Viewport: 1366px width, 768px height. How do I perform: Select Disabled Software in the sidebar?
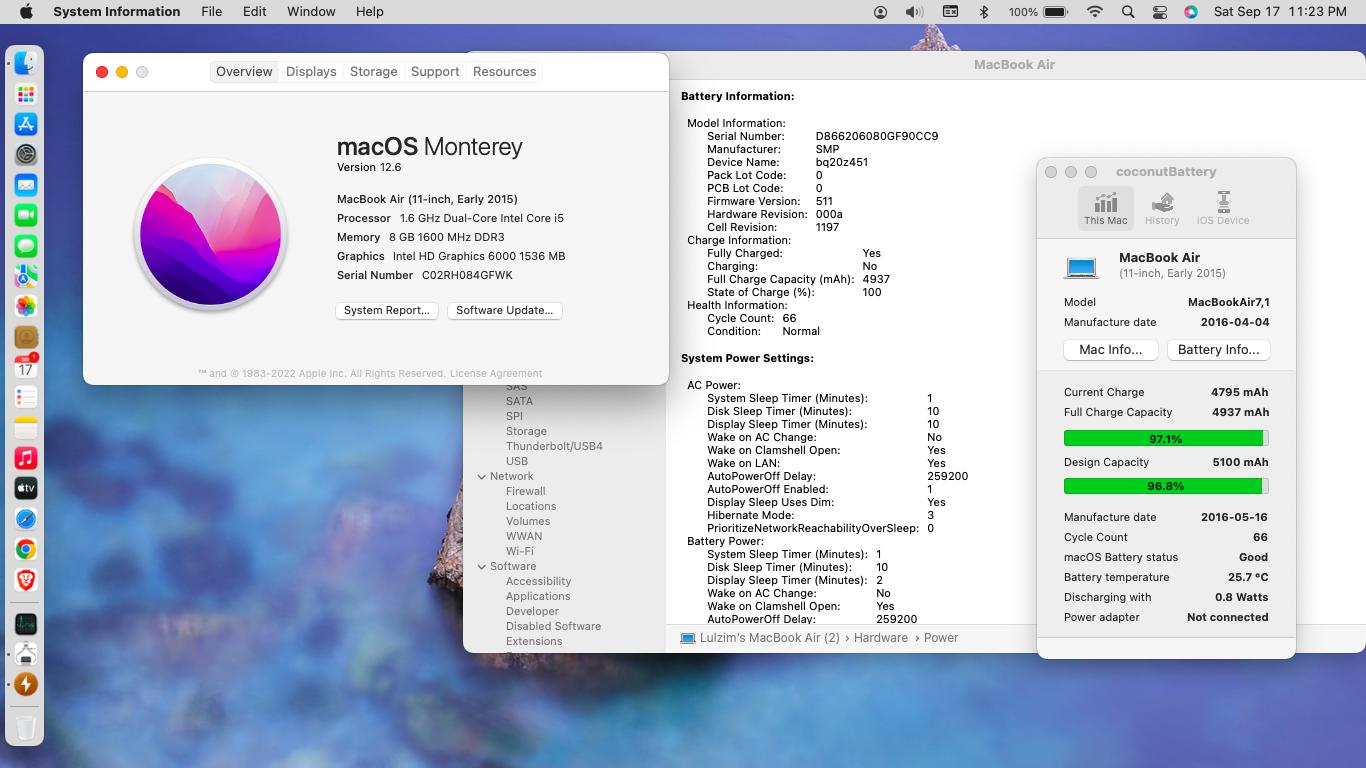click(553, 627)
